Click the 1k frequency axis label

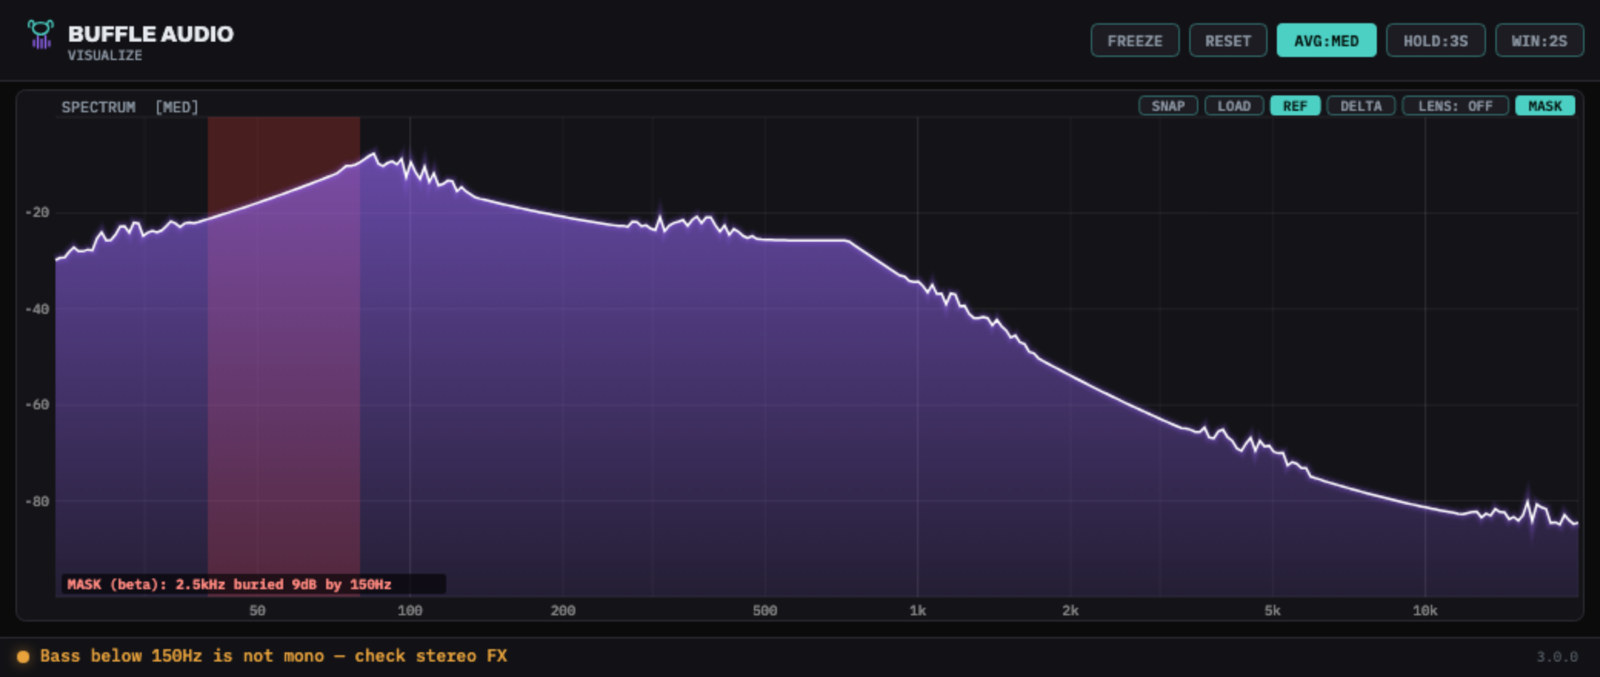pyautogui.click(x=918, y=610)
